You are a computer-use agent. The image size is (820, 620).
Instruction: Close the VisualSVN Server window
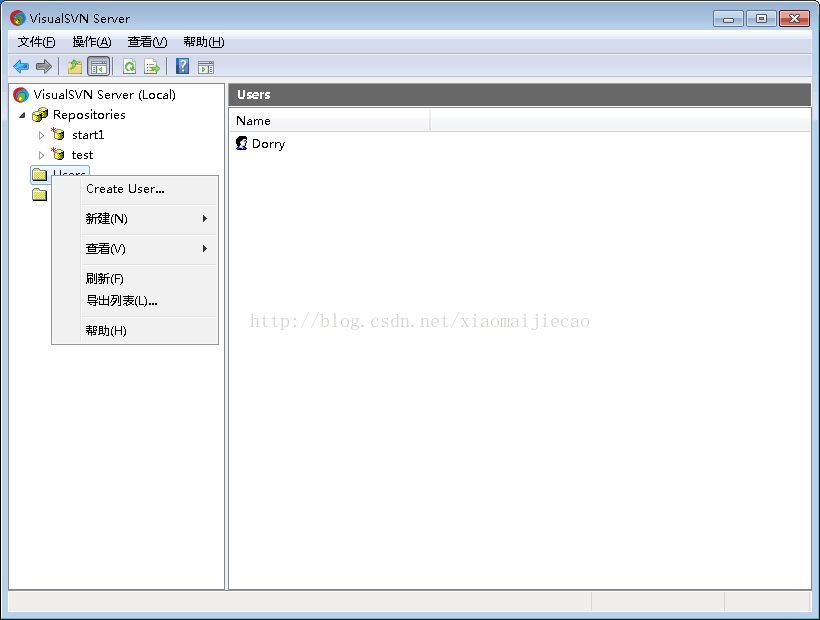point(794,19)
